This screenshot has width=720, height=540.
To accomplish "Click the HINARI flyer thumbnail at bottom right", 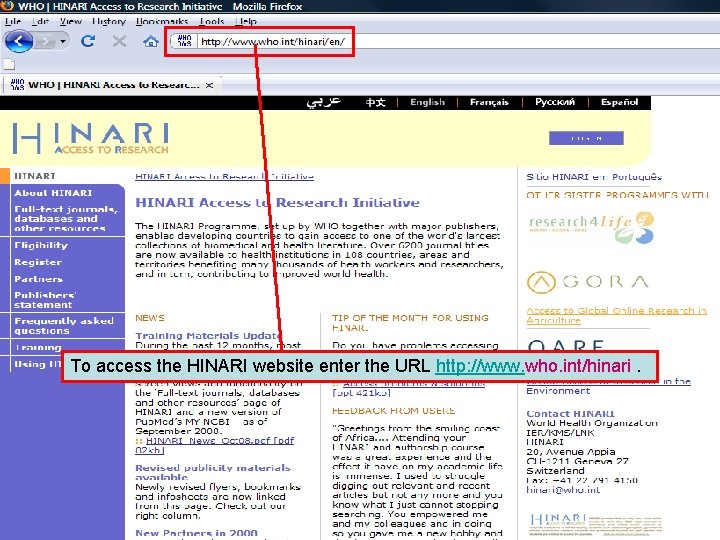I will coord(596,525).
